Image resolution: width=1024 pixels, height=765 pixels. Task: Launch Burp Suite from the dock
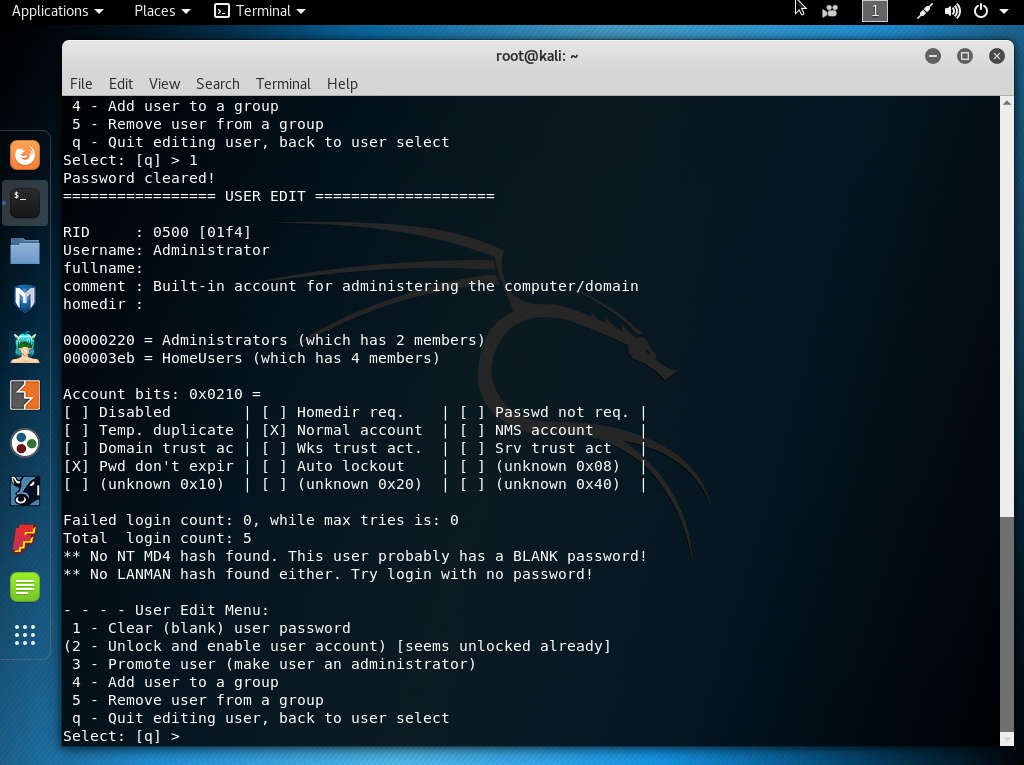pyautogui.click(x=25, y=395)
